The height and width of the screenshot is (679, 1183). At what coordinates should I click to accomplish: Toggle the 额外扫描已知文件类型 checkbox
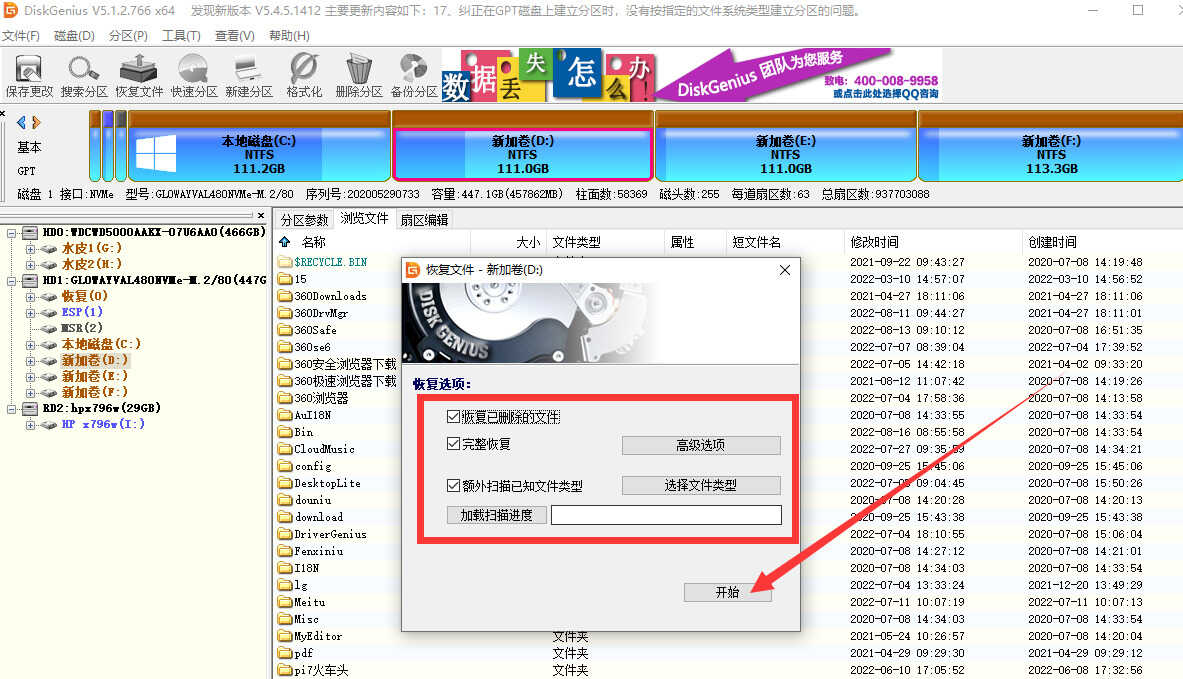[x=453, y=485]
